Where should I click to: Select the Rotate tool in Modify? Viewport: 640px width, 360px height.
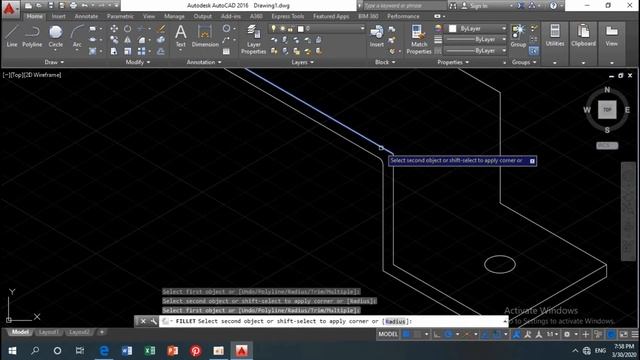[x=128, y=29]
